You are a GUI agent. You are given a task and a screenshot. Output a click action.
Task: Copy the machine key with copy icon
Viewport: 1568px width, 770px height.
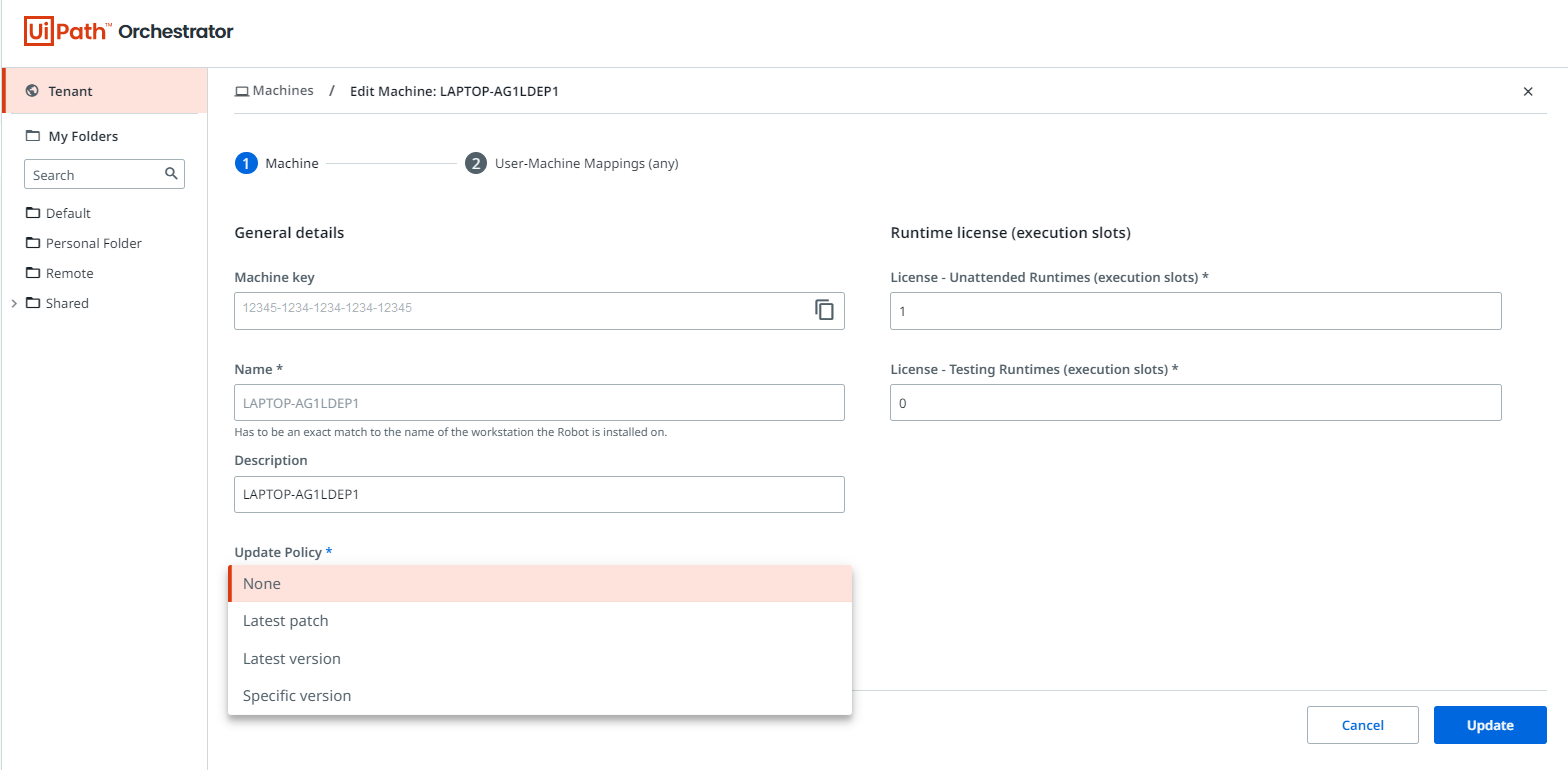(824, 310)
